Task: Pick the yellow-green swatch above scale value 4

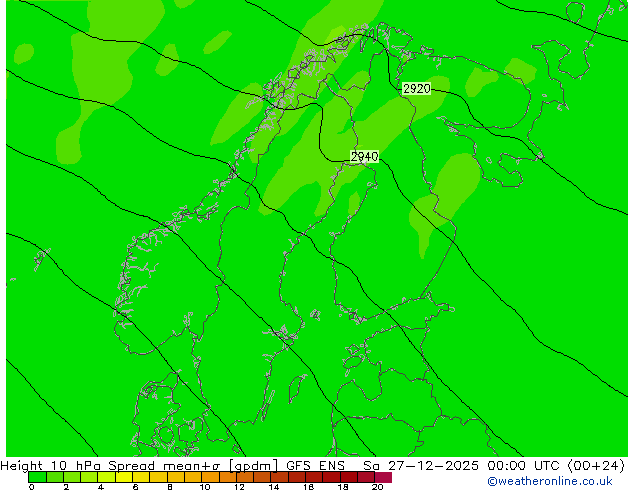Action: click(x=107, y=477)
